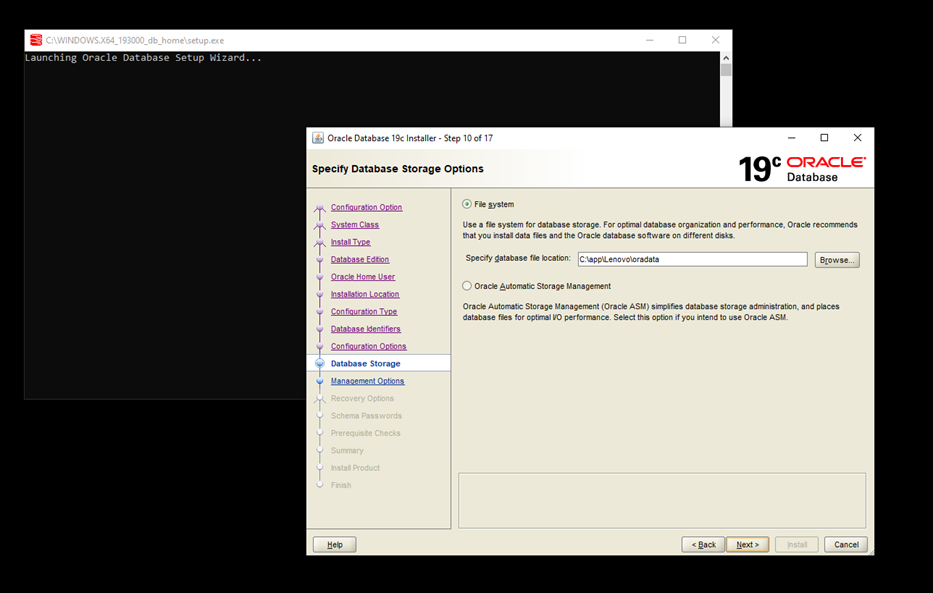This screenshot has height=593, width=933.
Task: Click the Installation Location step marker
Action: pos(320,294)
